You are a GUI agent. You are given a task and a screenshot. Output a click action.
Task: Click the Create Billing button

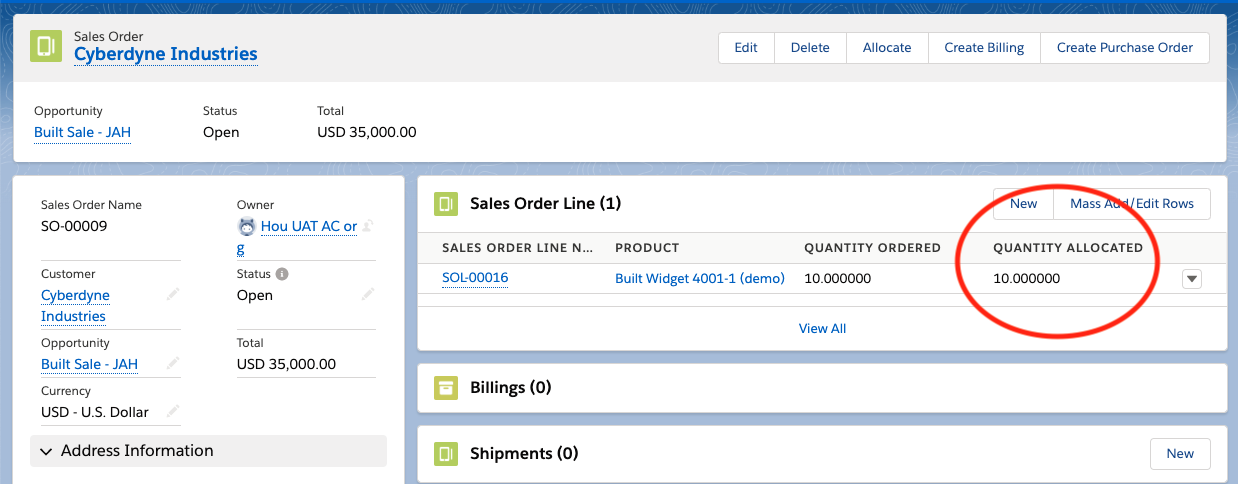click(x=984, y=48)
